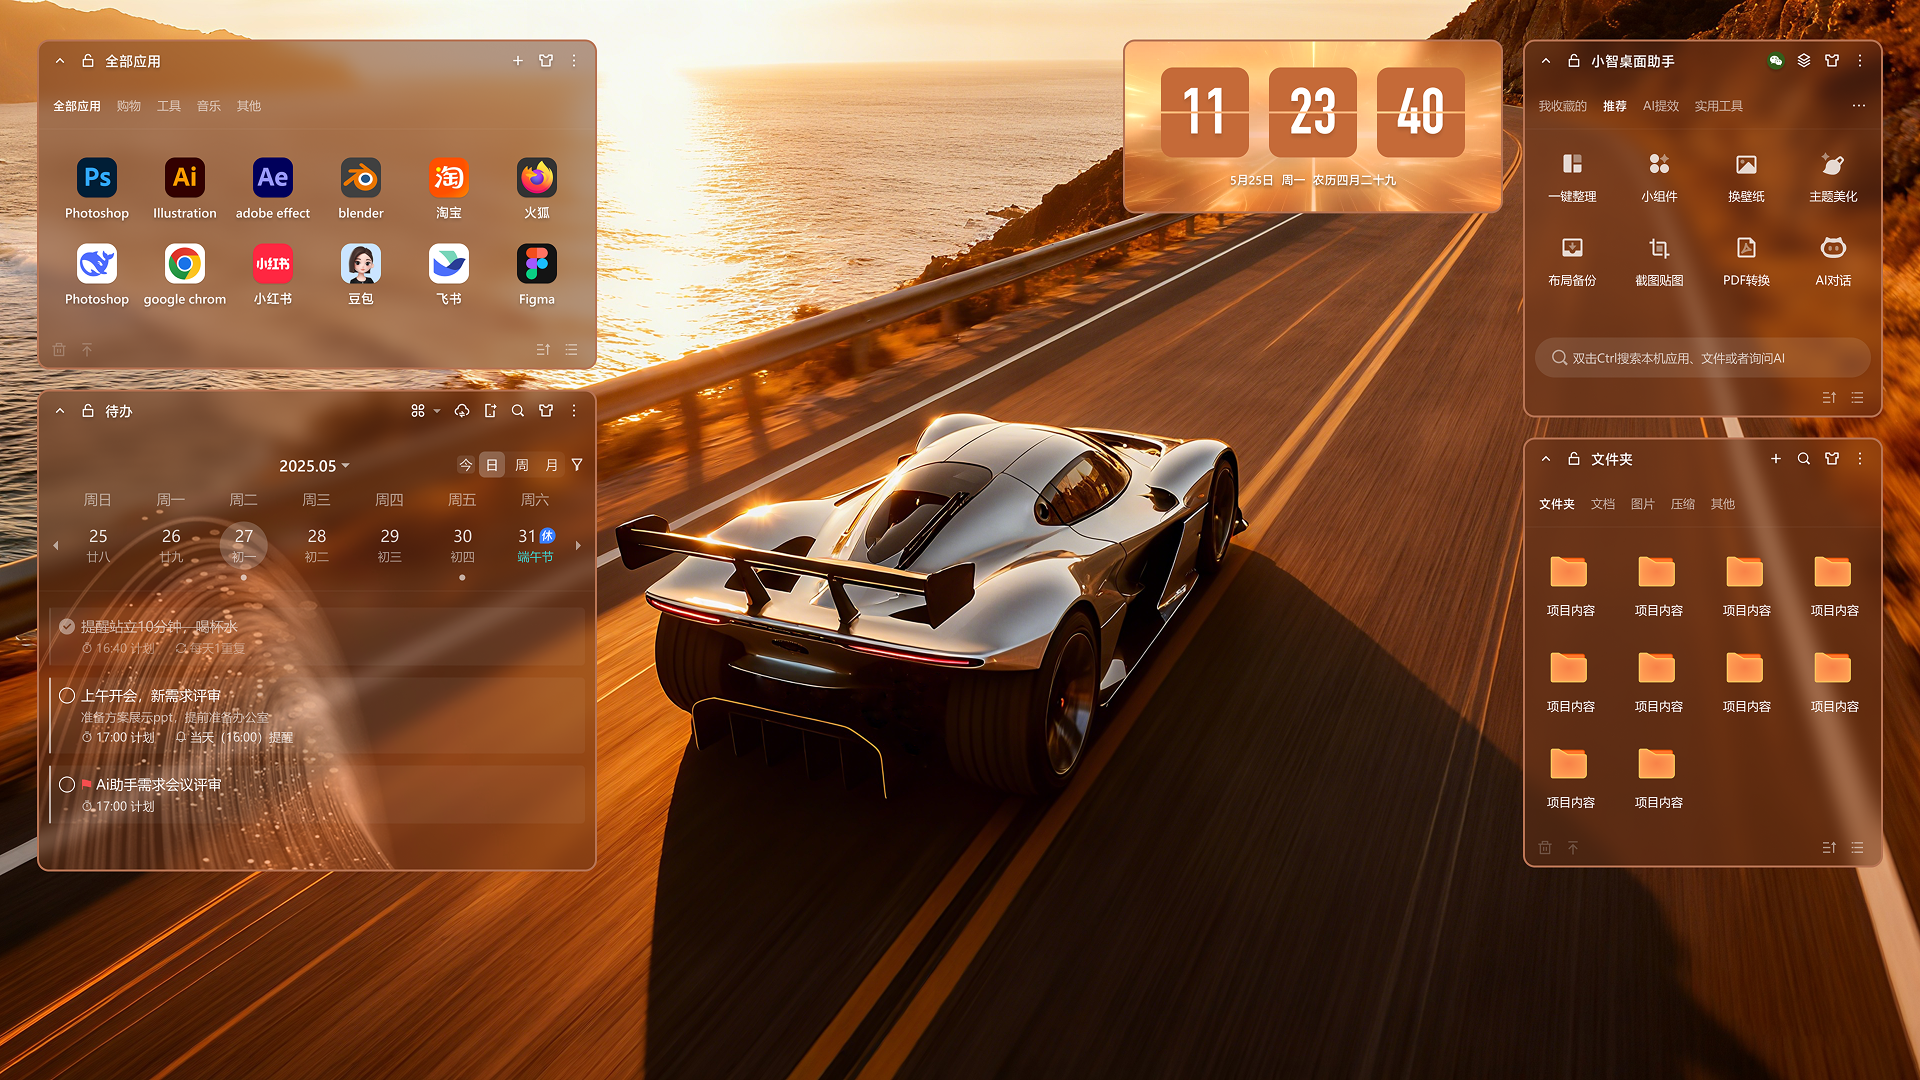Open the 换壁纸 wallpaper changer
This screenshot has width=1920, height=1080.
click(x=1746, y=164)
